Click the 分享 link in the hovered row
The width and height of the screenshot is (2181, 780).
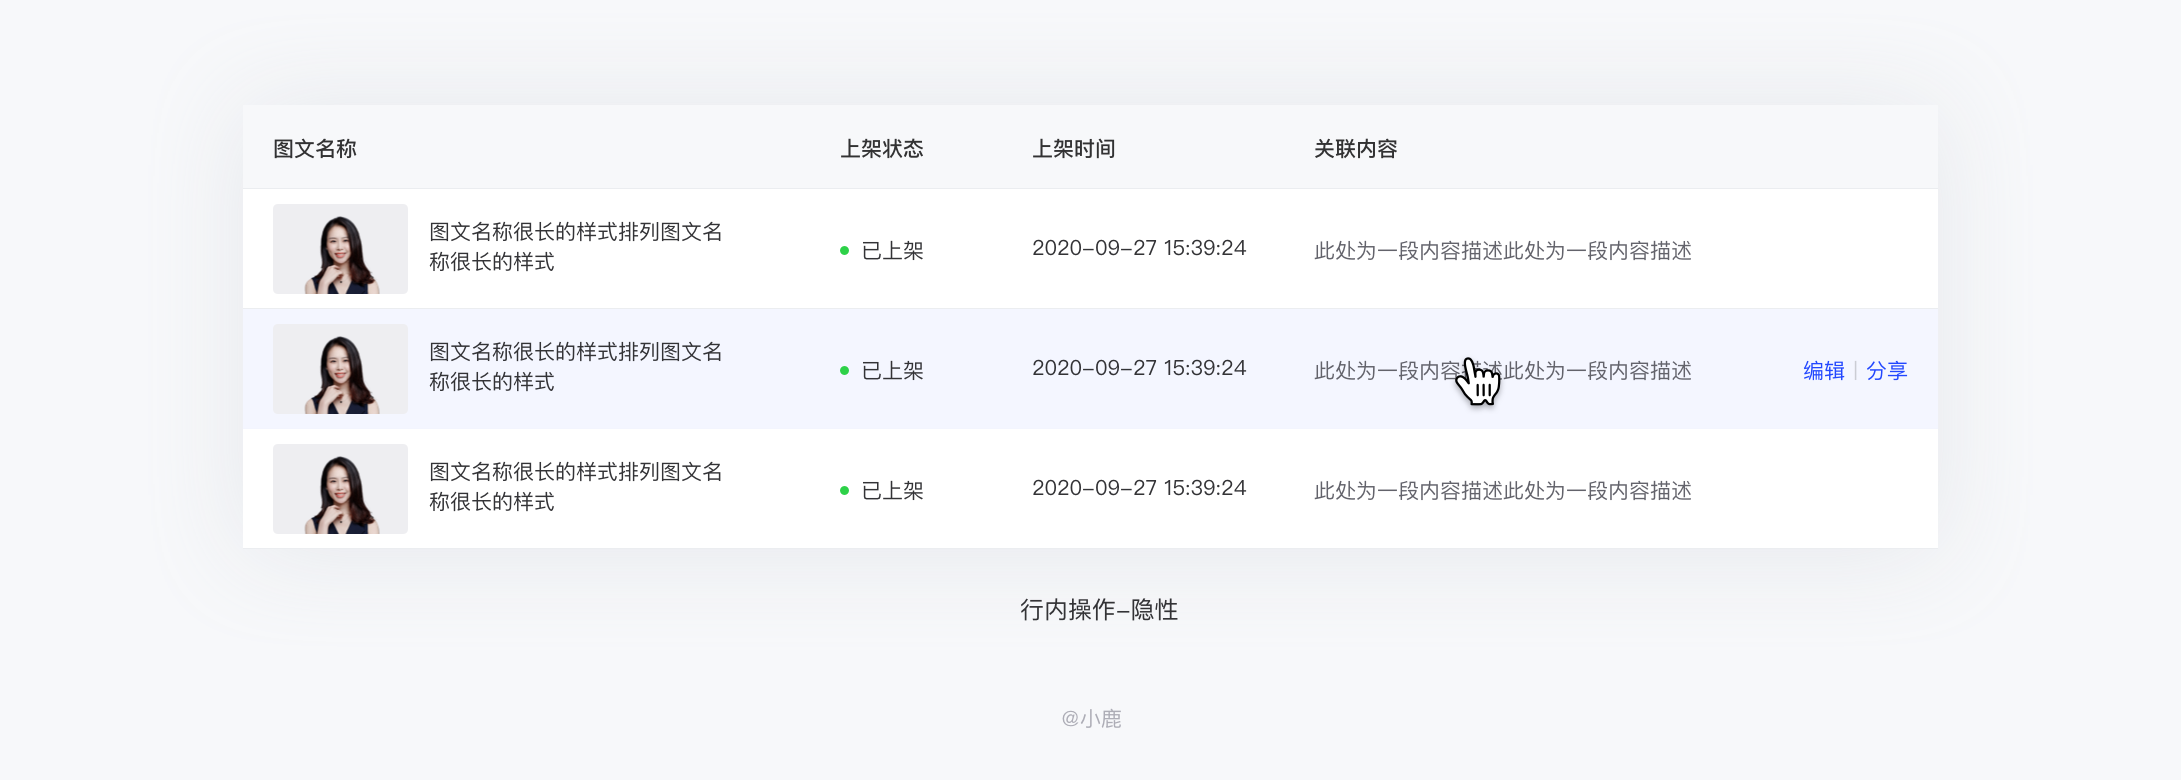1887,371
